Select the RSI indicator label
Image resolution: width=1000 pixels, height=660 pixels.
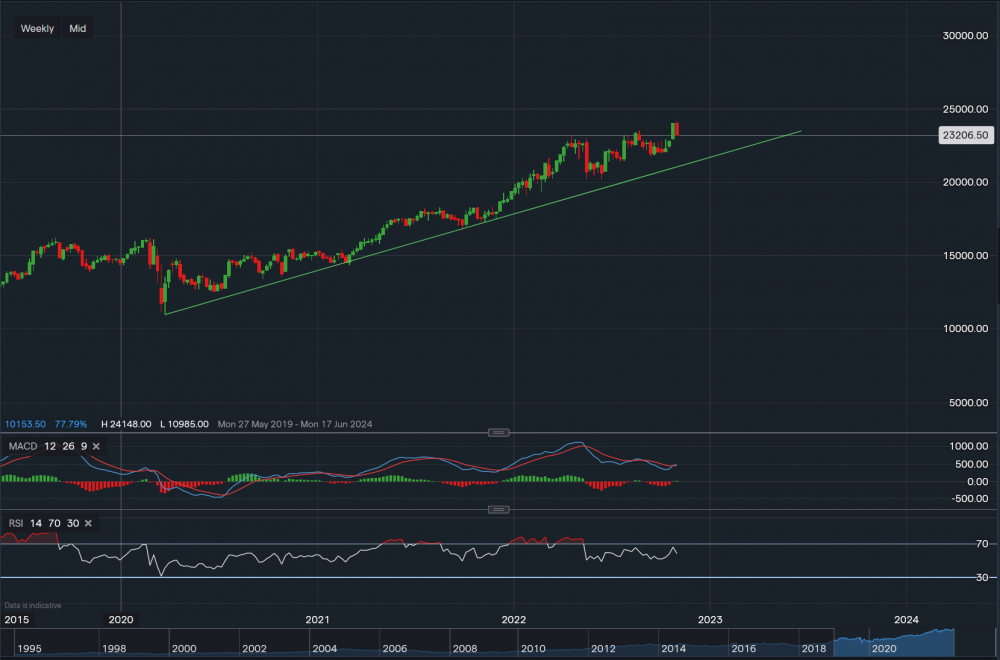point(15,523)
